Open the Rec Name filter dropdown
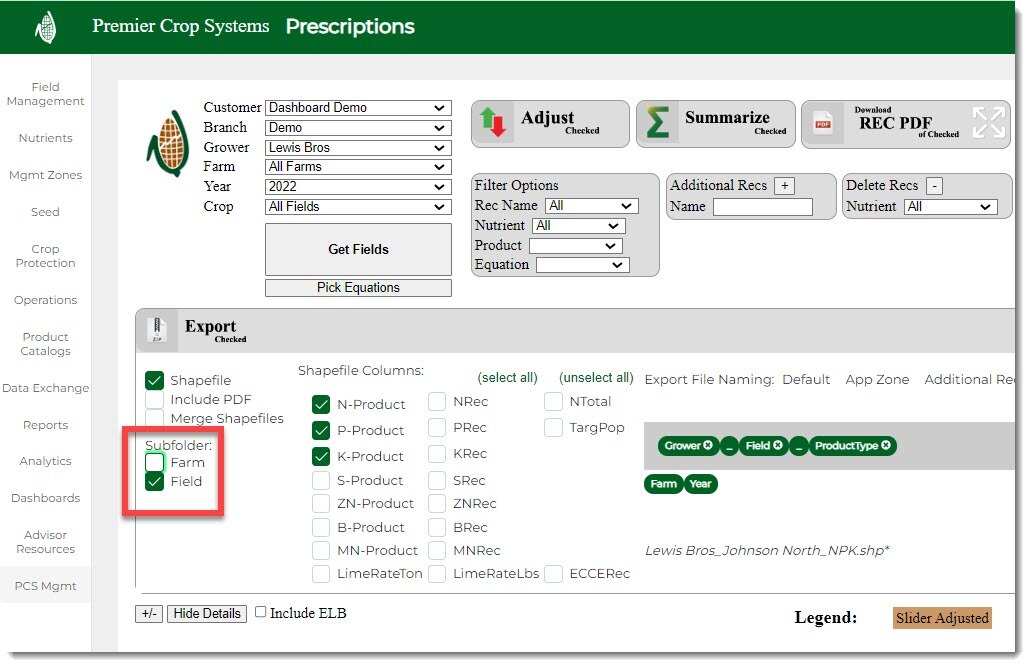1030x667 pixels. pyautogui.click(x=592, y=206)
